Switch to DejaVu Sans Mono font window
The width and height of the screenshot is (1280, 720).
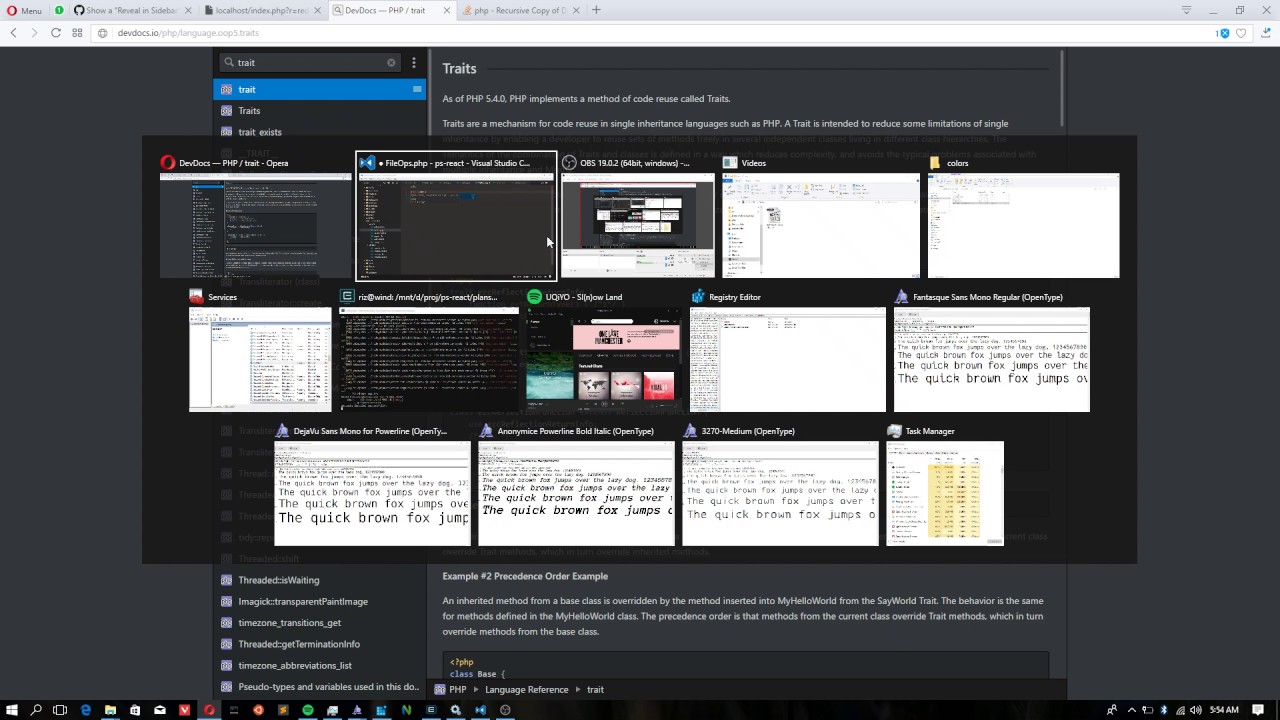tap(372, 484)
